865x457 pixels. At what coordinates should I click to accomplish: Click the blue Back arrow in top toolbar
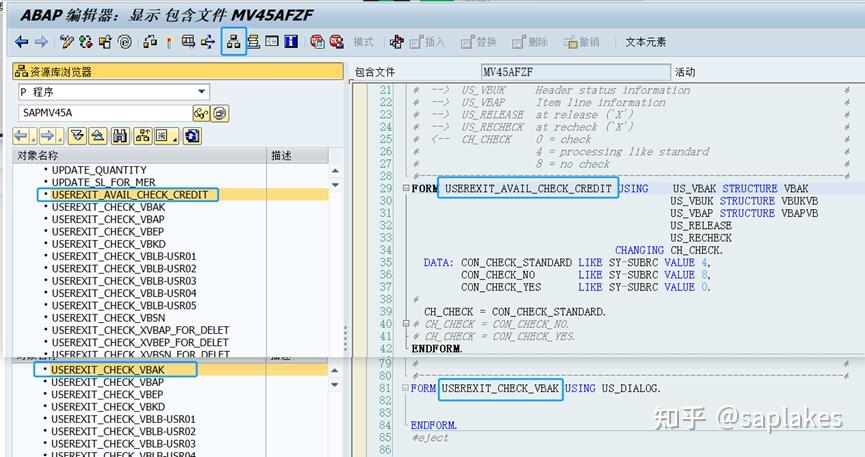(22, 42)
